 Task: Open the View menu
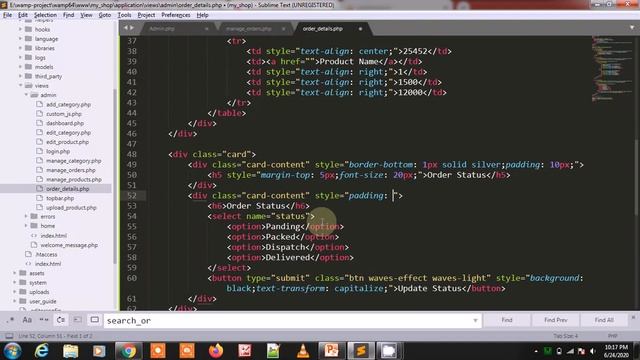[x=86, y=15]
